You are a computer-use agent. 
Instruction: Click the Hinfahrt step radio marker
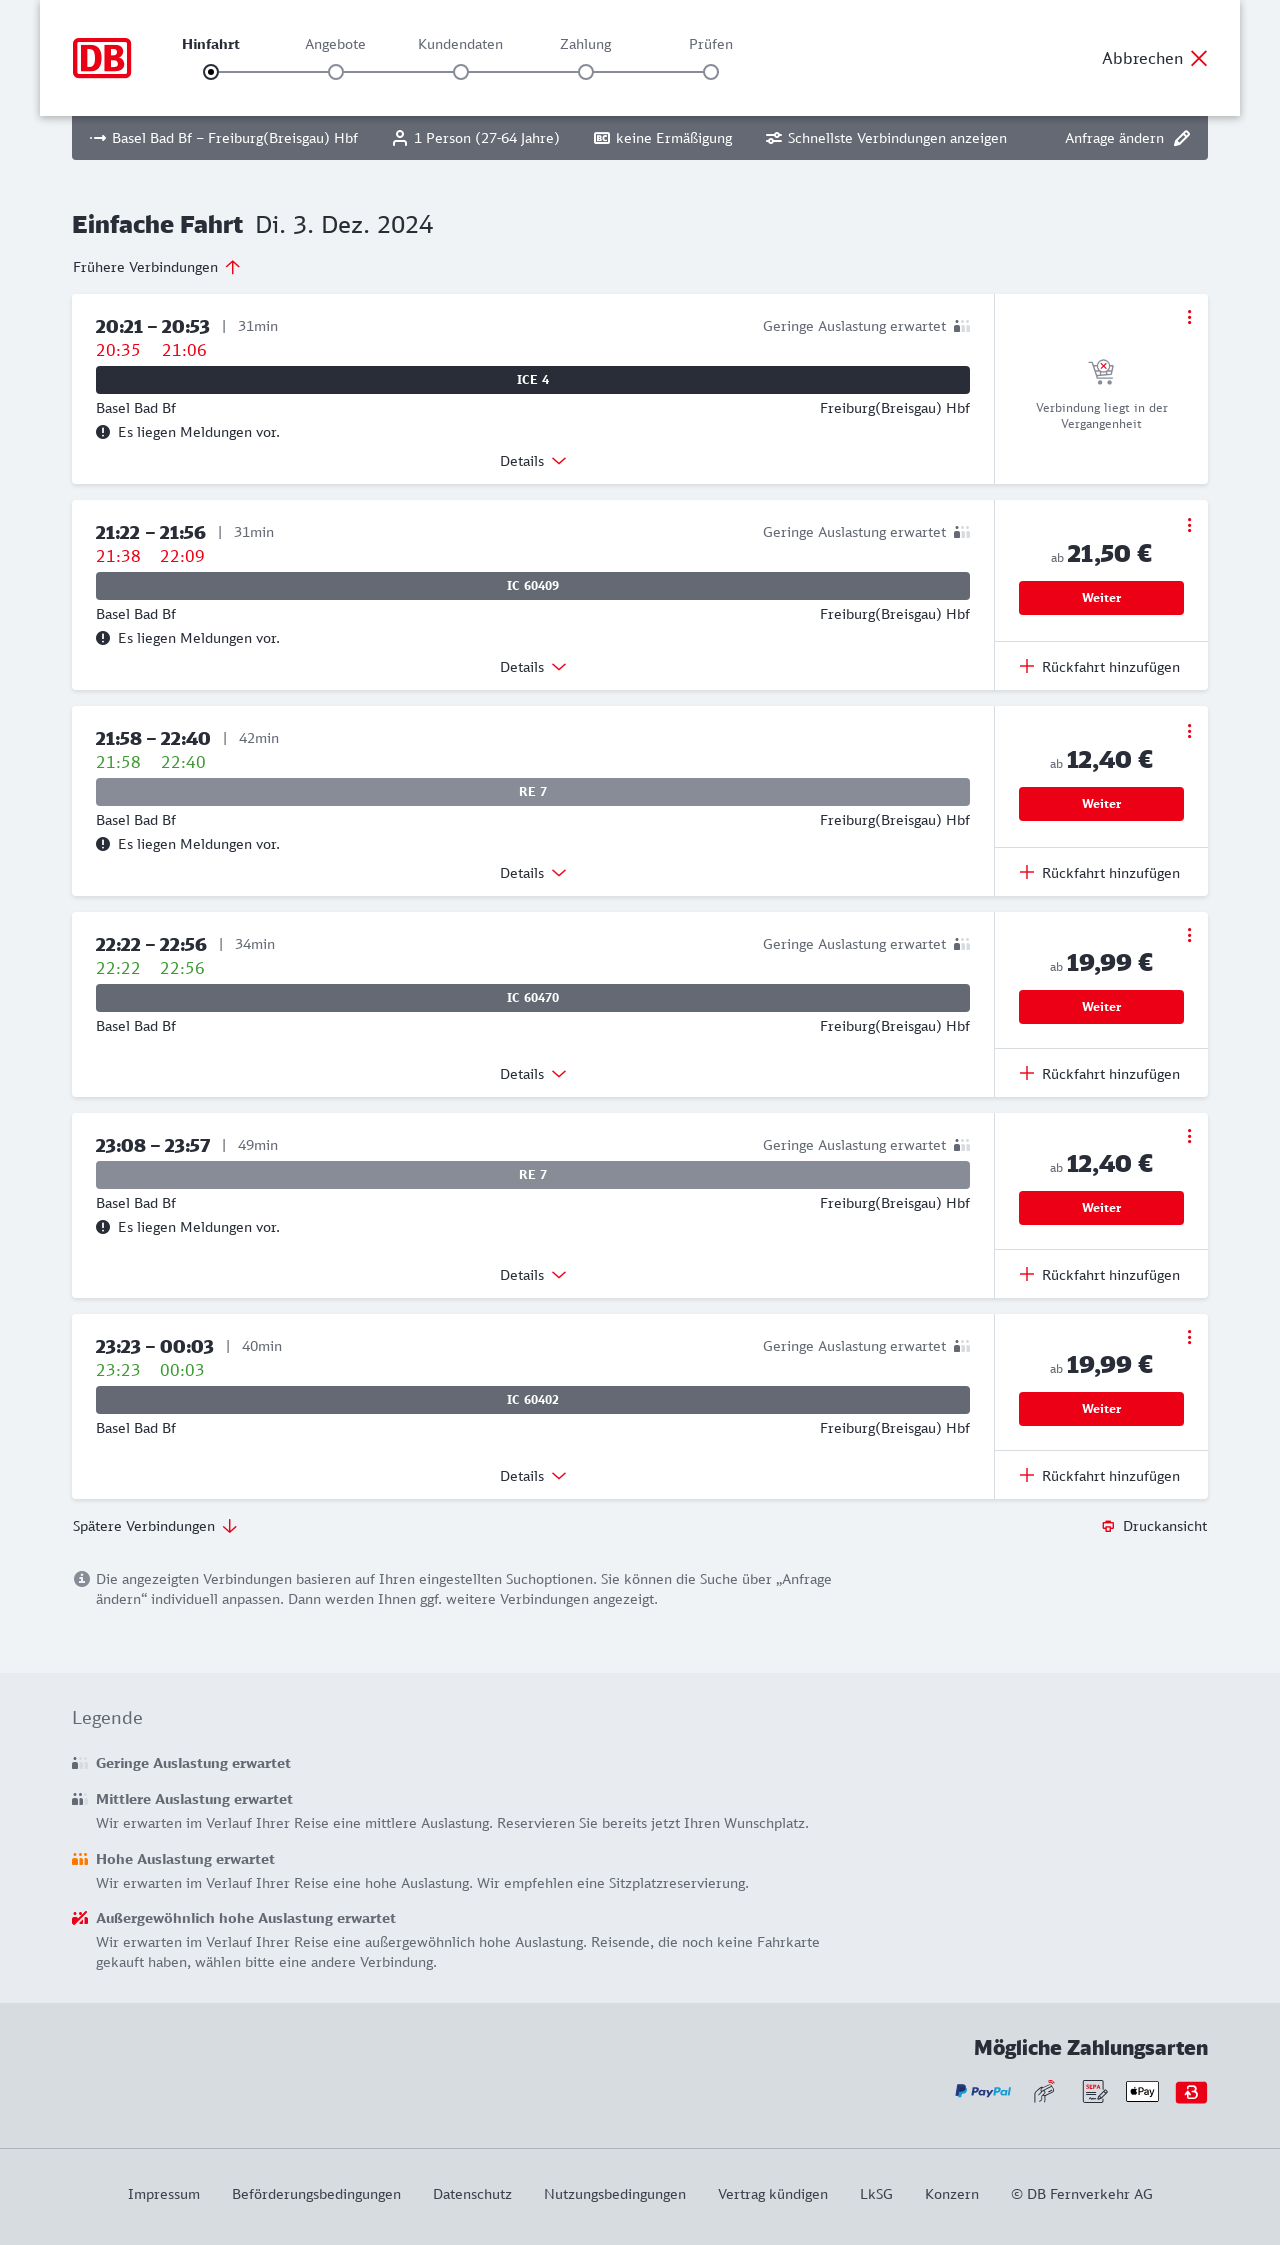(211, 72)
